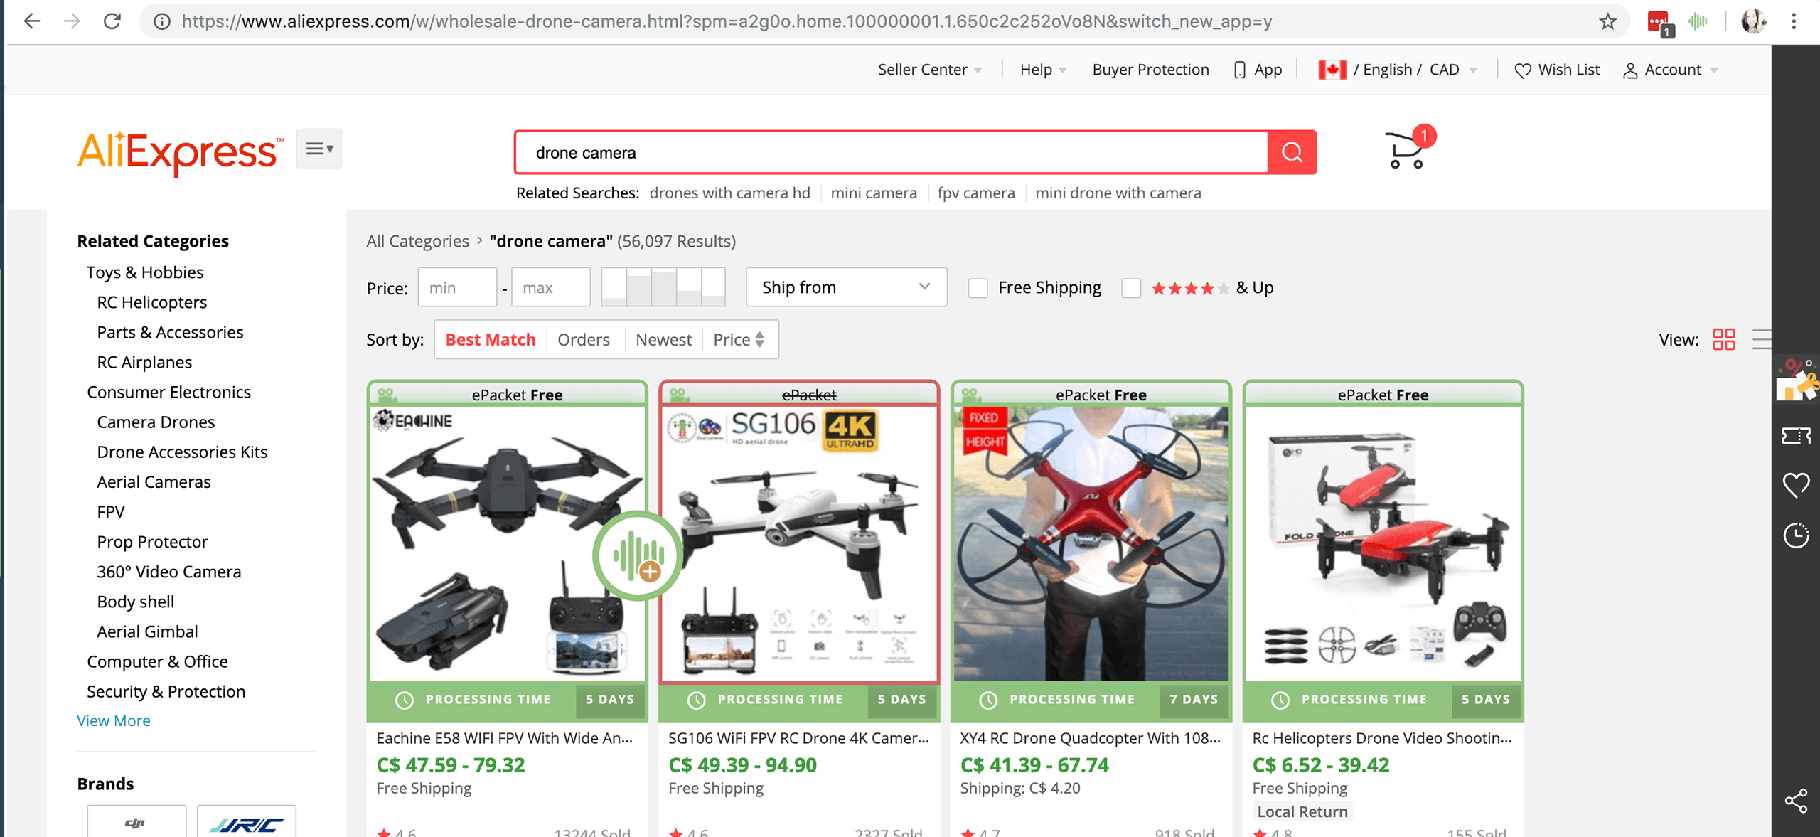Click the ticket coupon icon in sidebar
Screen dimensions: 1820x837
click(1796, 436)
